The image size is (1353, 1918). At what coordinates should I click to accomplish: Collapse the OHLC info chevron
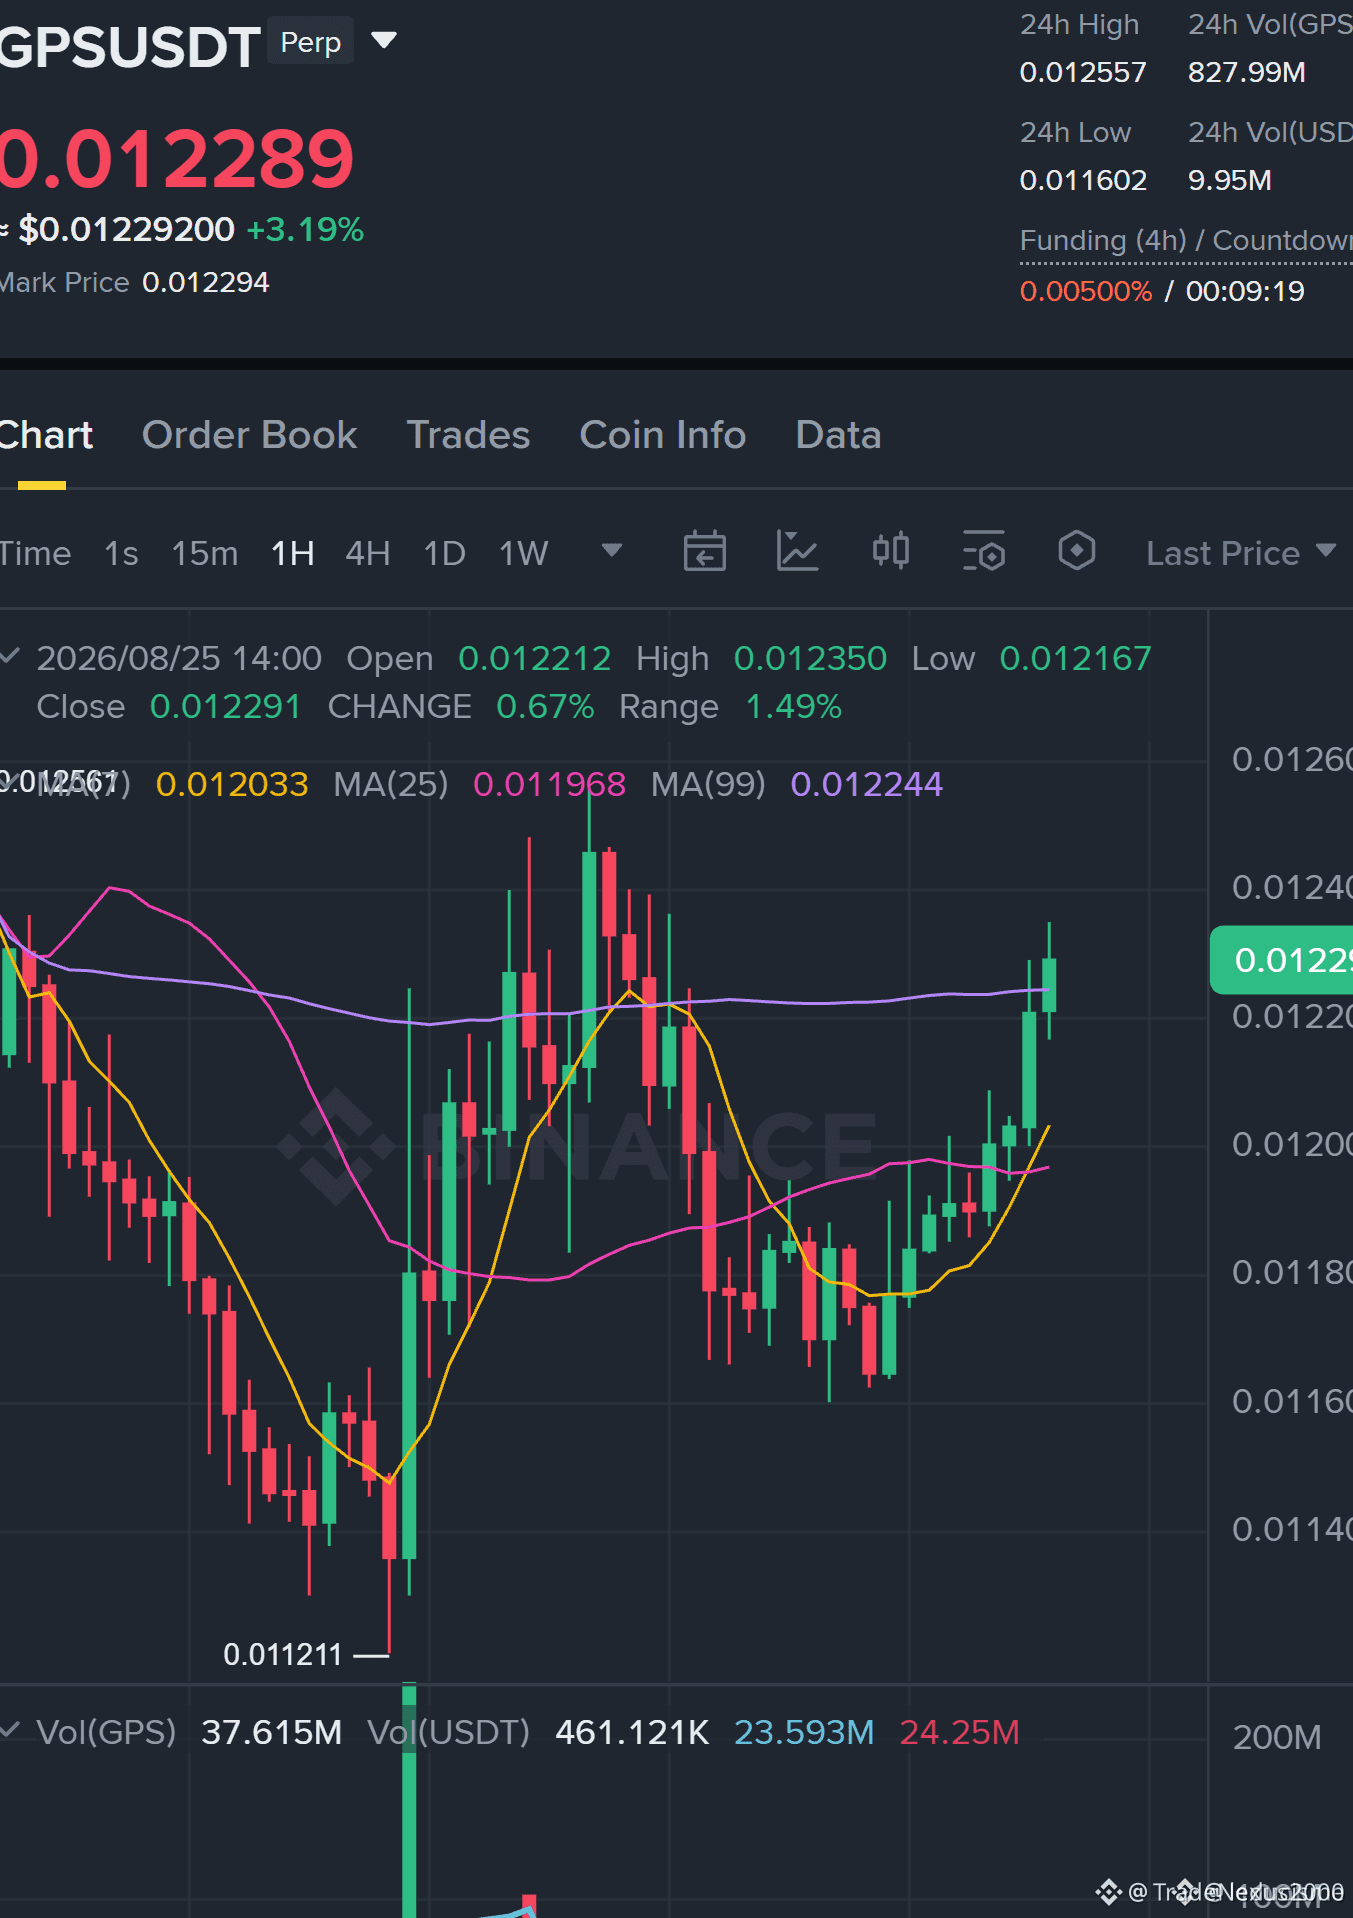(x=10, y=657)
